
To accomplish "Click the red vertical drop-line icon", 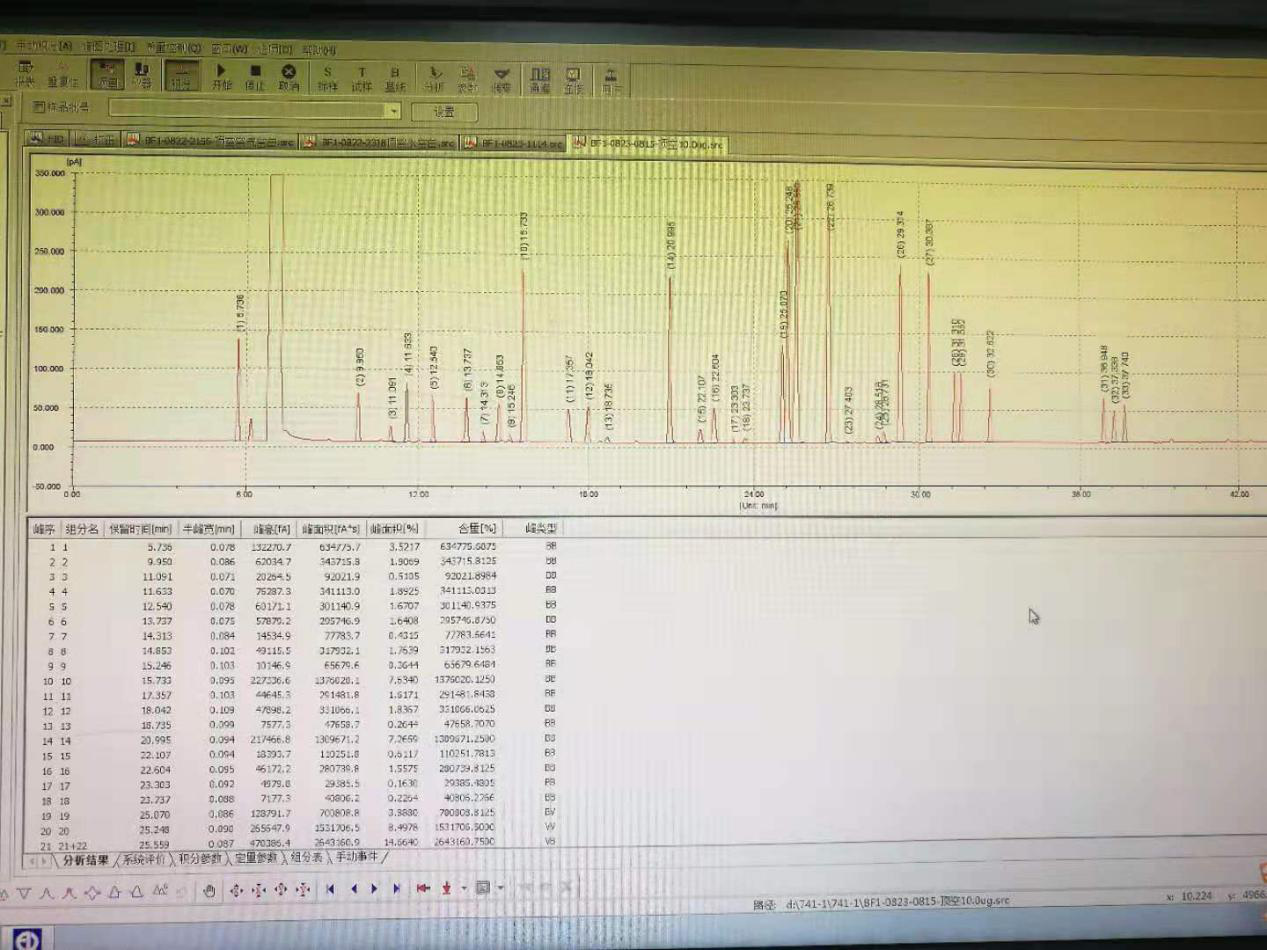I will pos(447,889).
